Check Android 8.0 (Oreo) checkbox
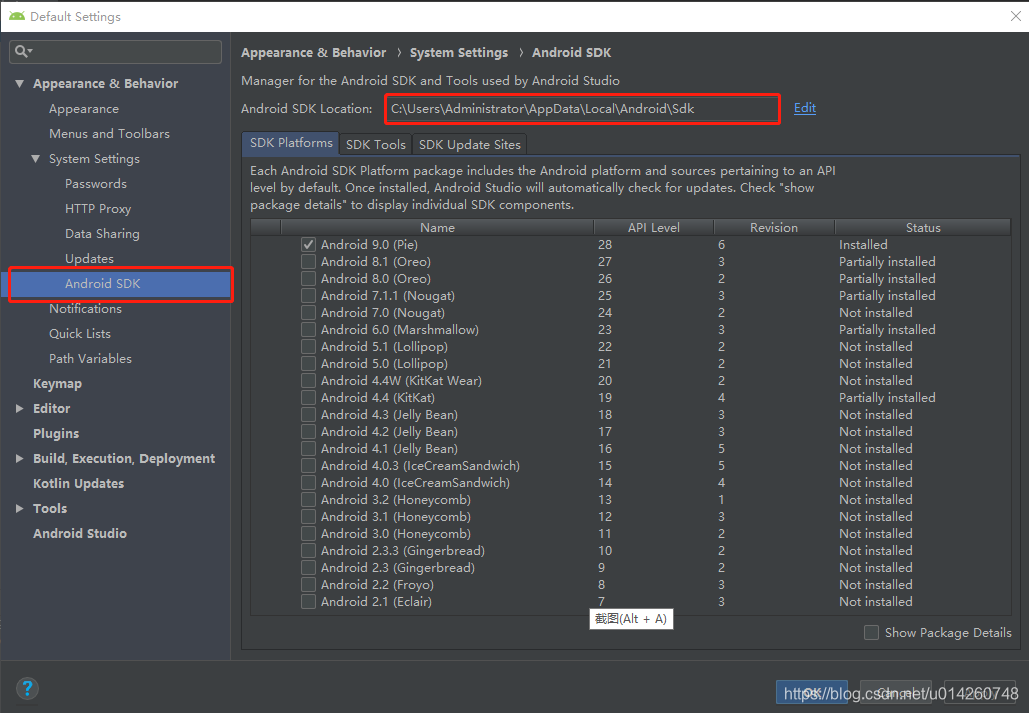Viewport: 1029px width, 713px height. [x=308, y=279]
